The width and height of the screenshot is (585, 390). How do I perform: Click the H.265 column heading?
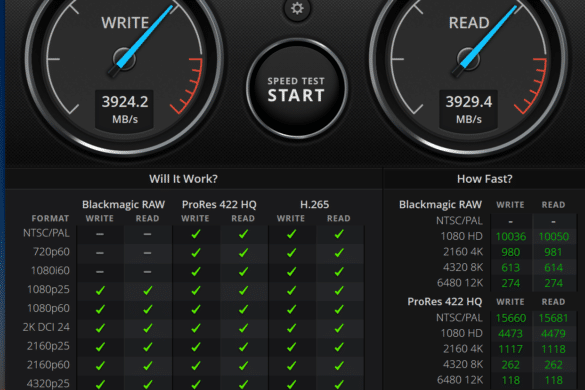(315, 205)
